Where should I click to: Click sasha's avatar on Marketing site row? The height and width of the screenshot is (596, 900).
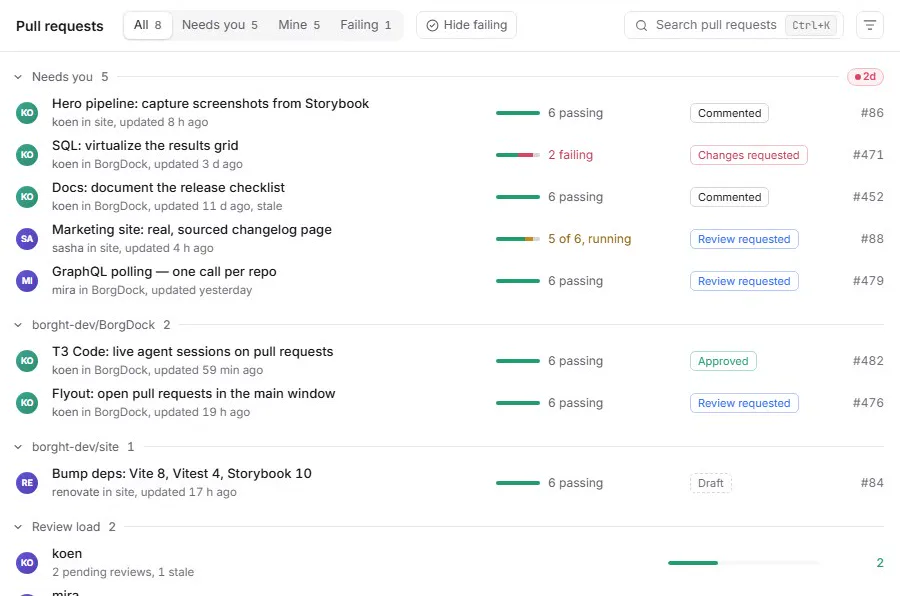pos(27,238)
